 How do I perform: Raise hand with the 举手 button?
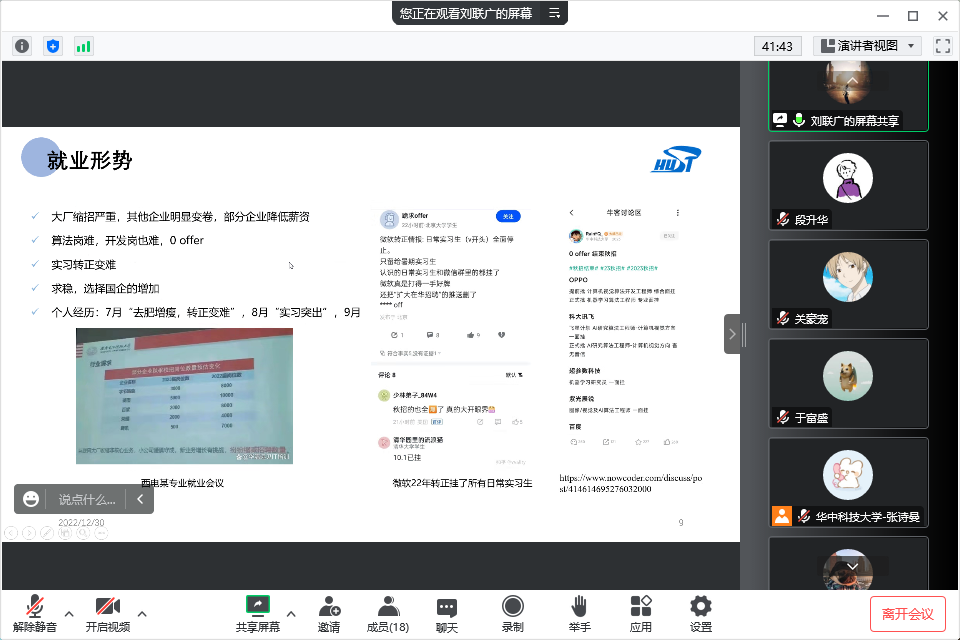pyautogui.click(x=579, y=614)
